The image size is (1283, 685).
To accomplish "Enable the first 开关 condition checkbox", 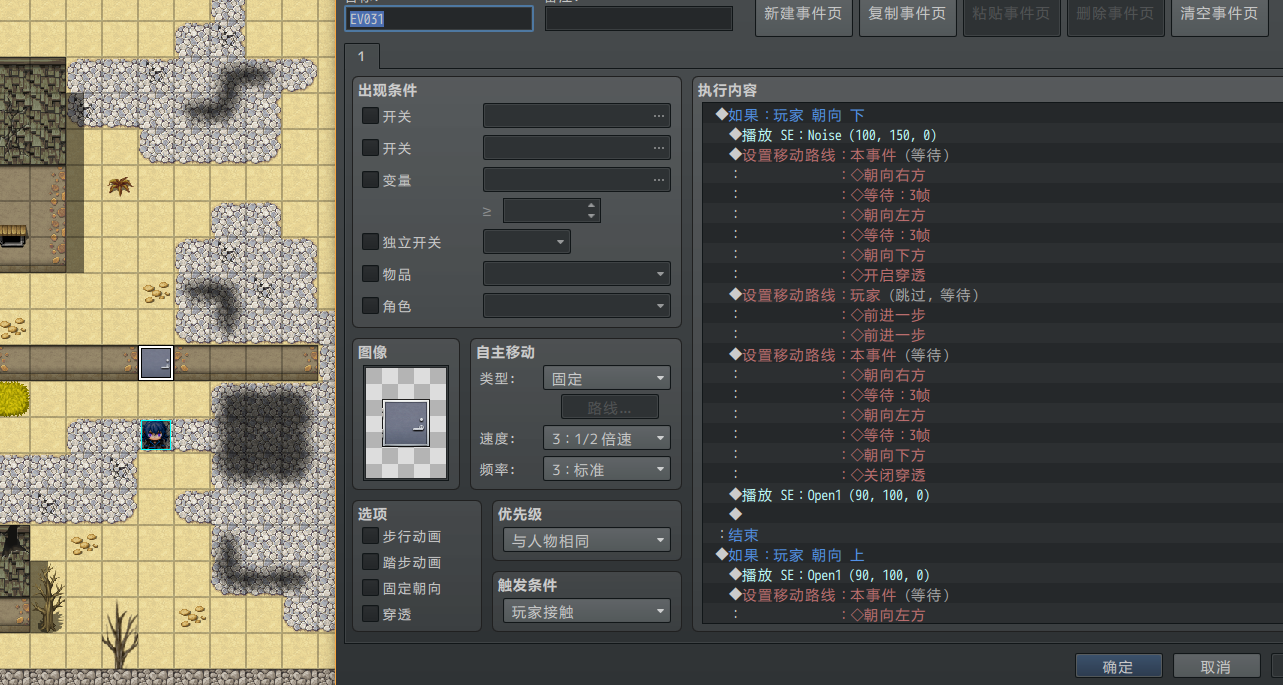I will [x=370, y=116].
